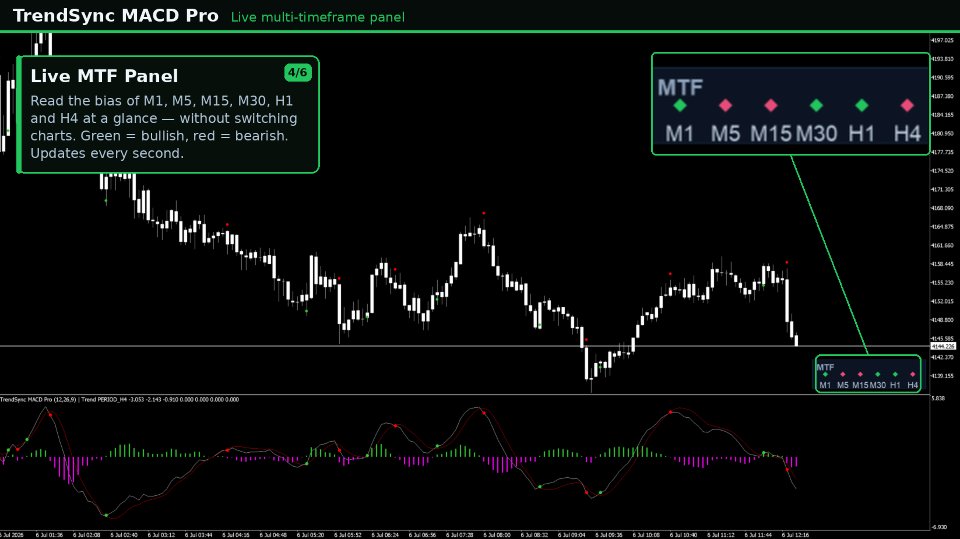Click the small M1 diamond in the chart's MTF panel
The image size is (960, 539).
(x=825, y=374)
